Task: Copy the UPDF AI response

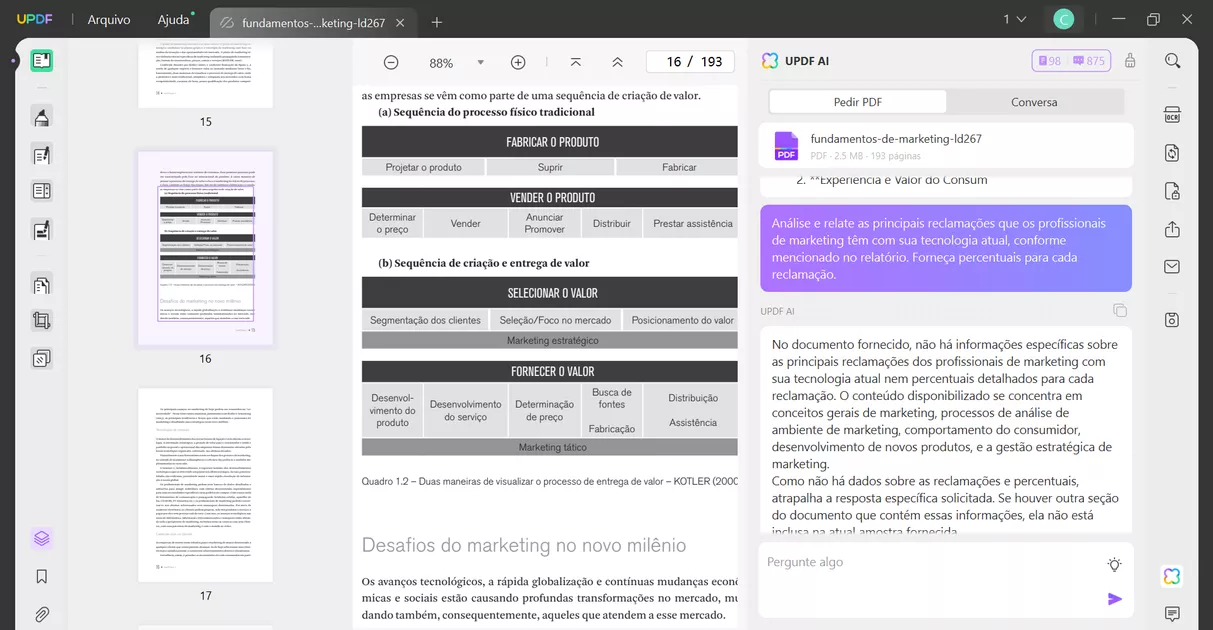Action: point(1119,310)
